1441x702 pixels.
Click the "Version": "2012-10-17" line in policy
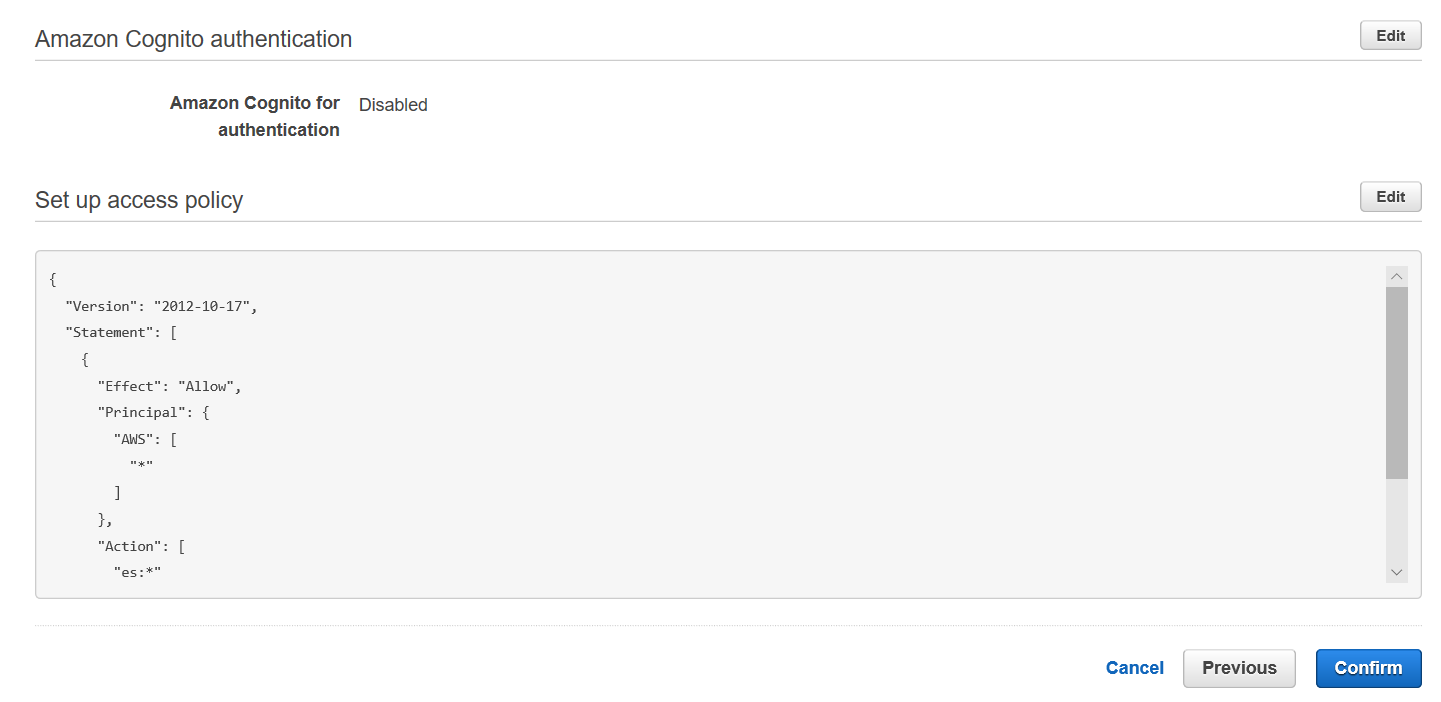tap(161, 306)
